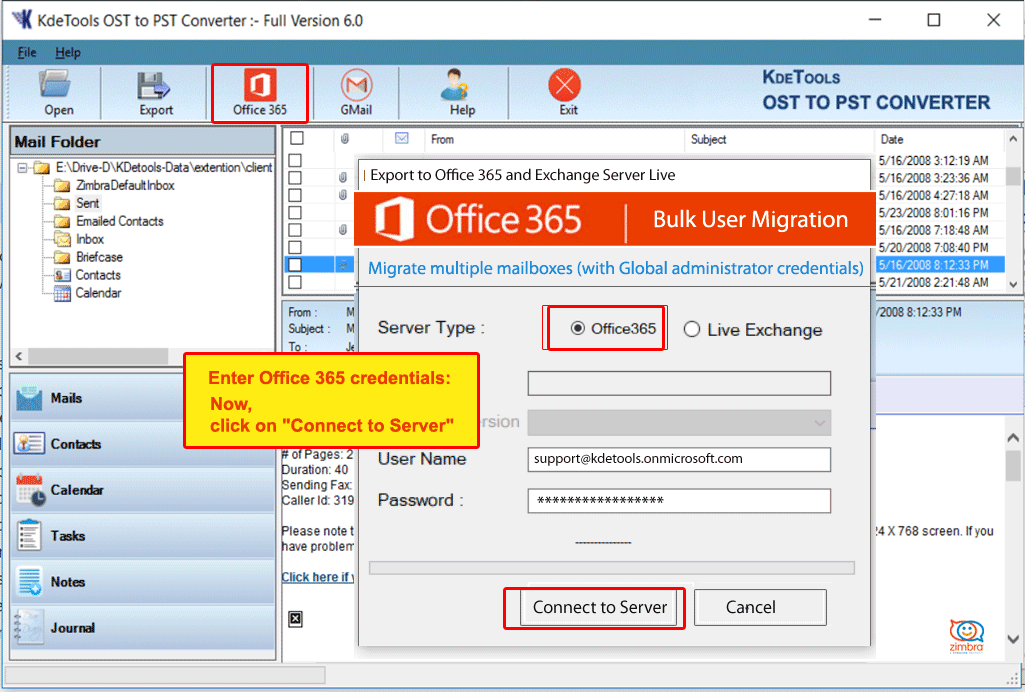The height and width of the screenshot is (692, 1025).
Task: Open the Inbox folder in tree
Action: (90, 239)
